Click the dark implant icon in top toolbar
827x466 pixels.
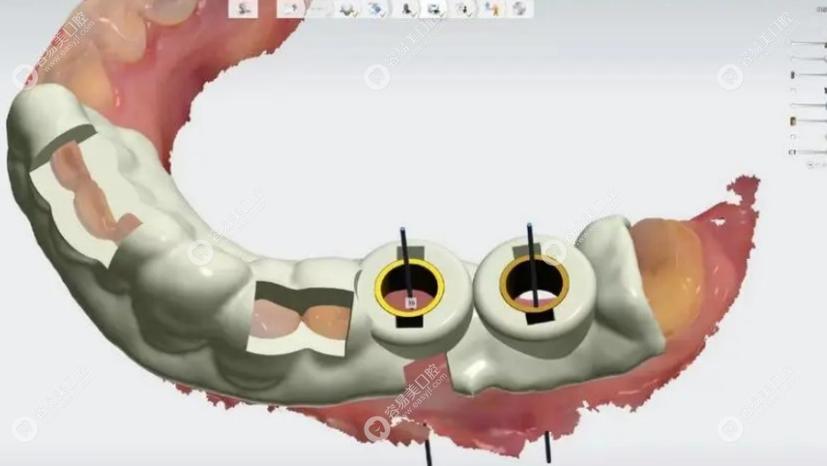(407, 9)
